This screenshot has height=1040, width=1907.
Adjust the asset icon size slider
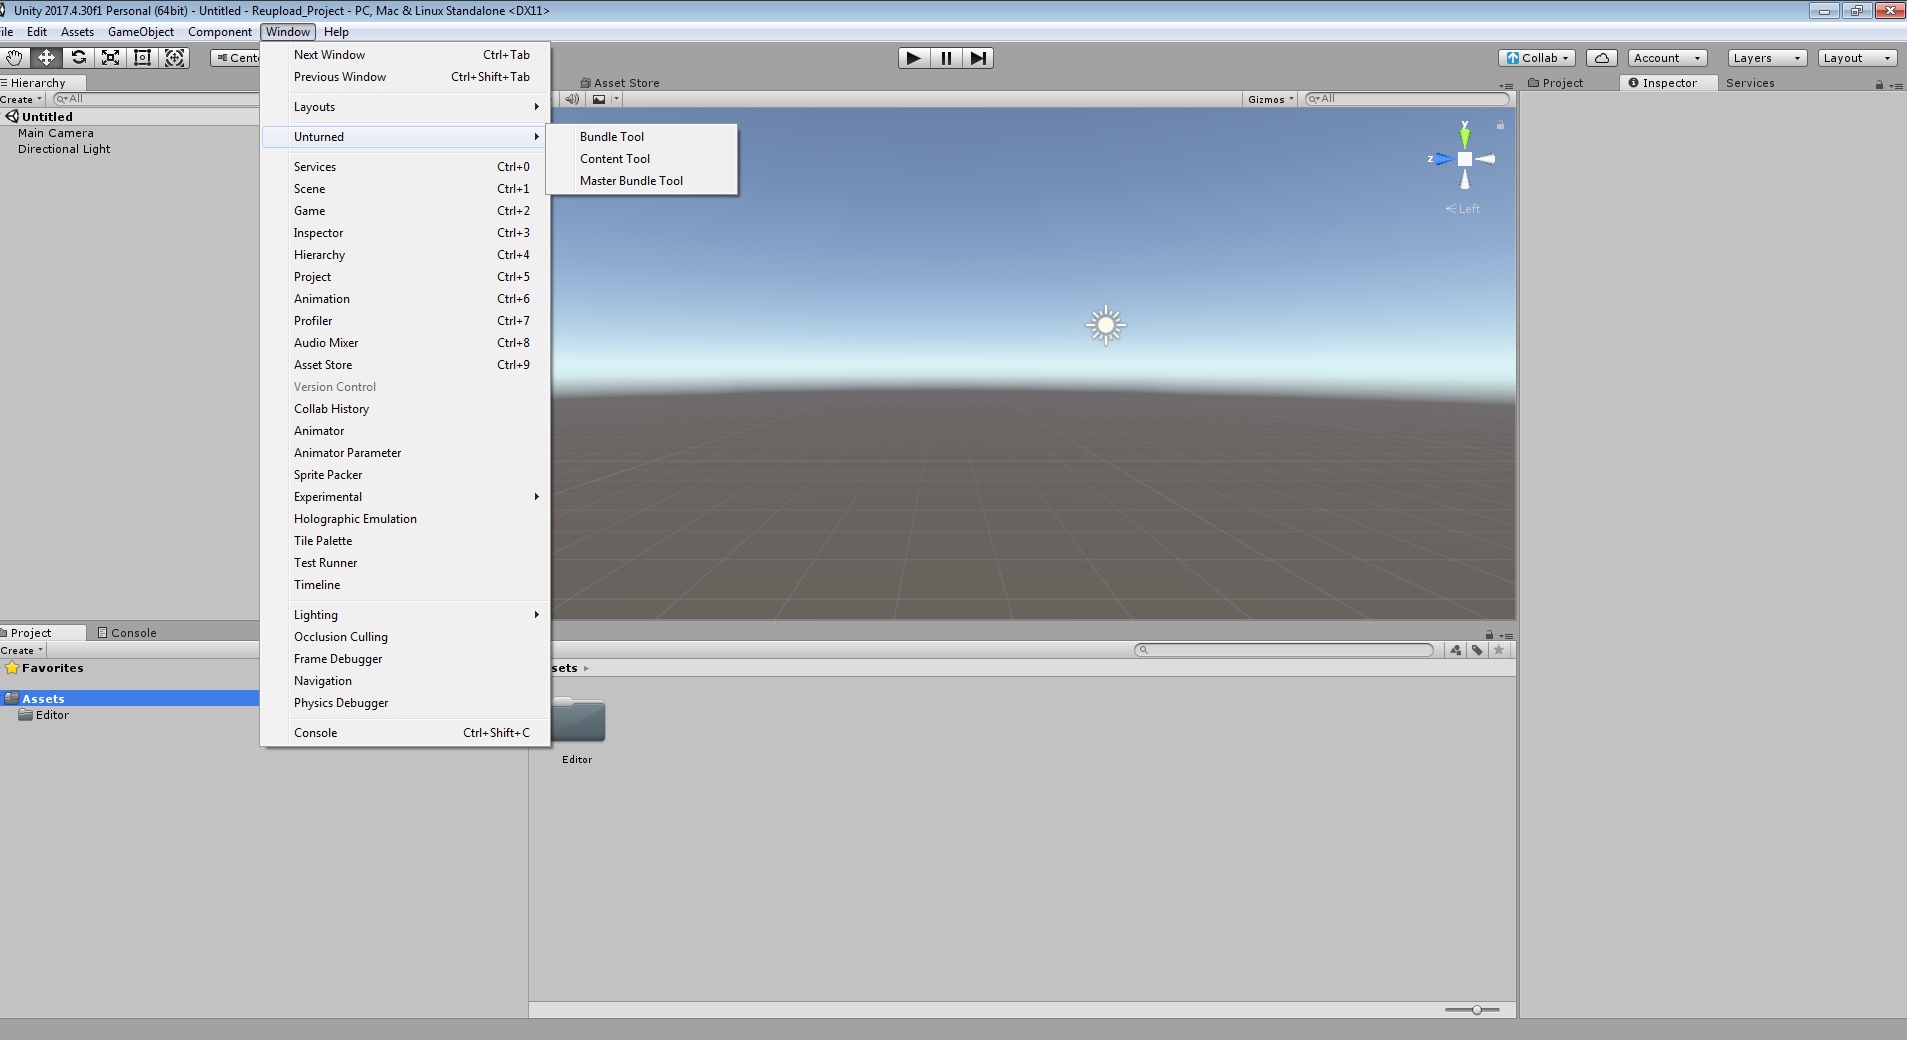point(1473,1010)
